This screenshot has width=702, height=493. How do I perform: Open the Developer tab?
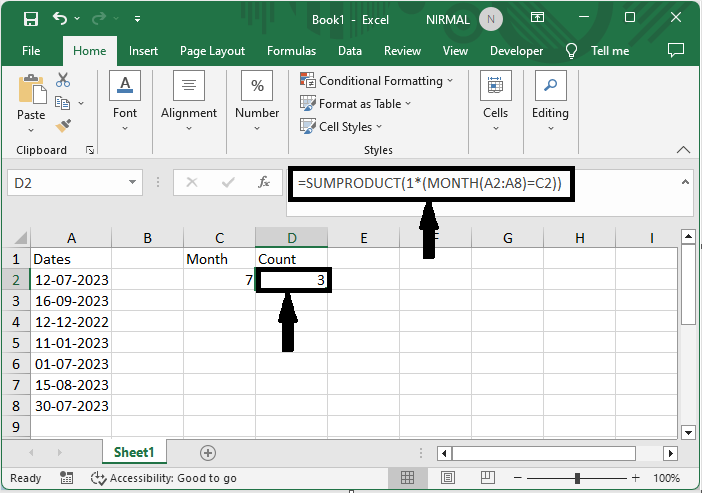516,51
